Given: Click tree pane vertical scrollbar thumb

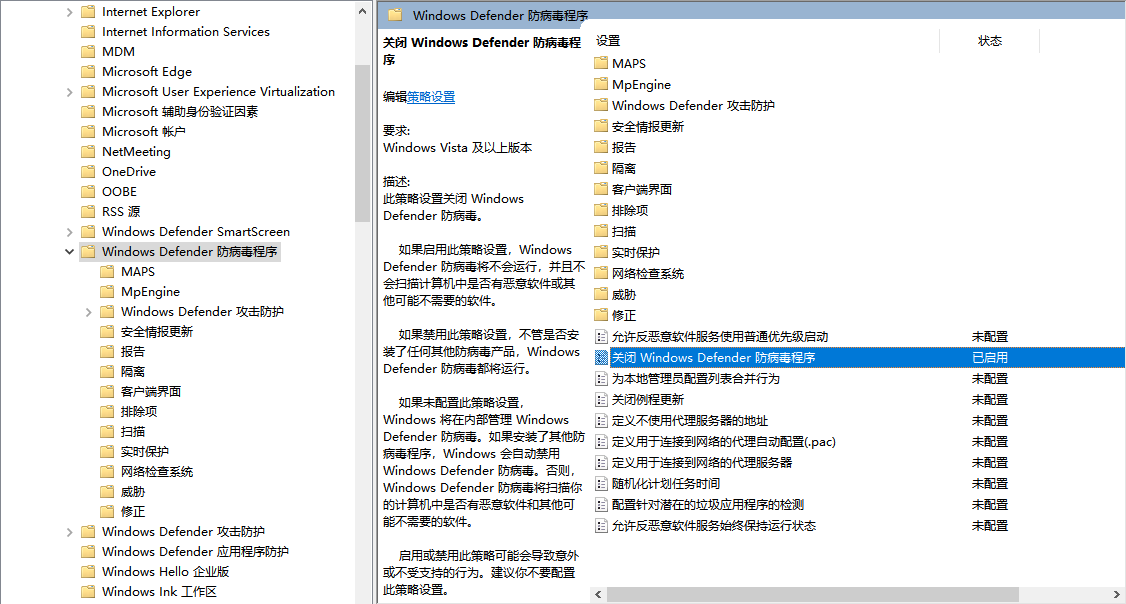Looking at the screenshot, I should 363,144.
